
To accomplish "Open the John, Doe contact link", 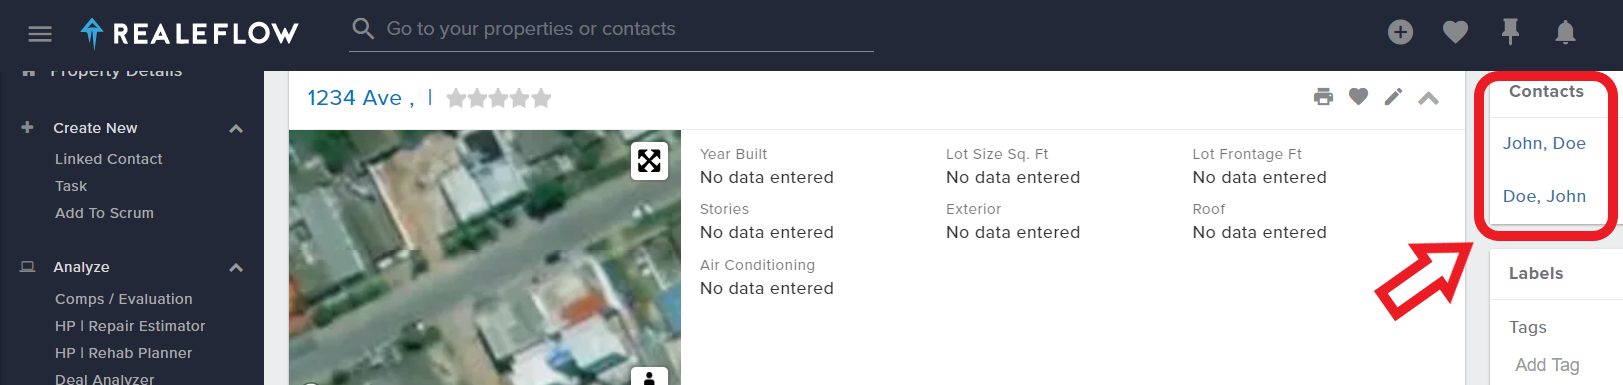I will click(x=1544, y=143).
